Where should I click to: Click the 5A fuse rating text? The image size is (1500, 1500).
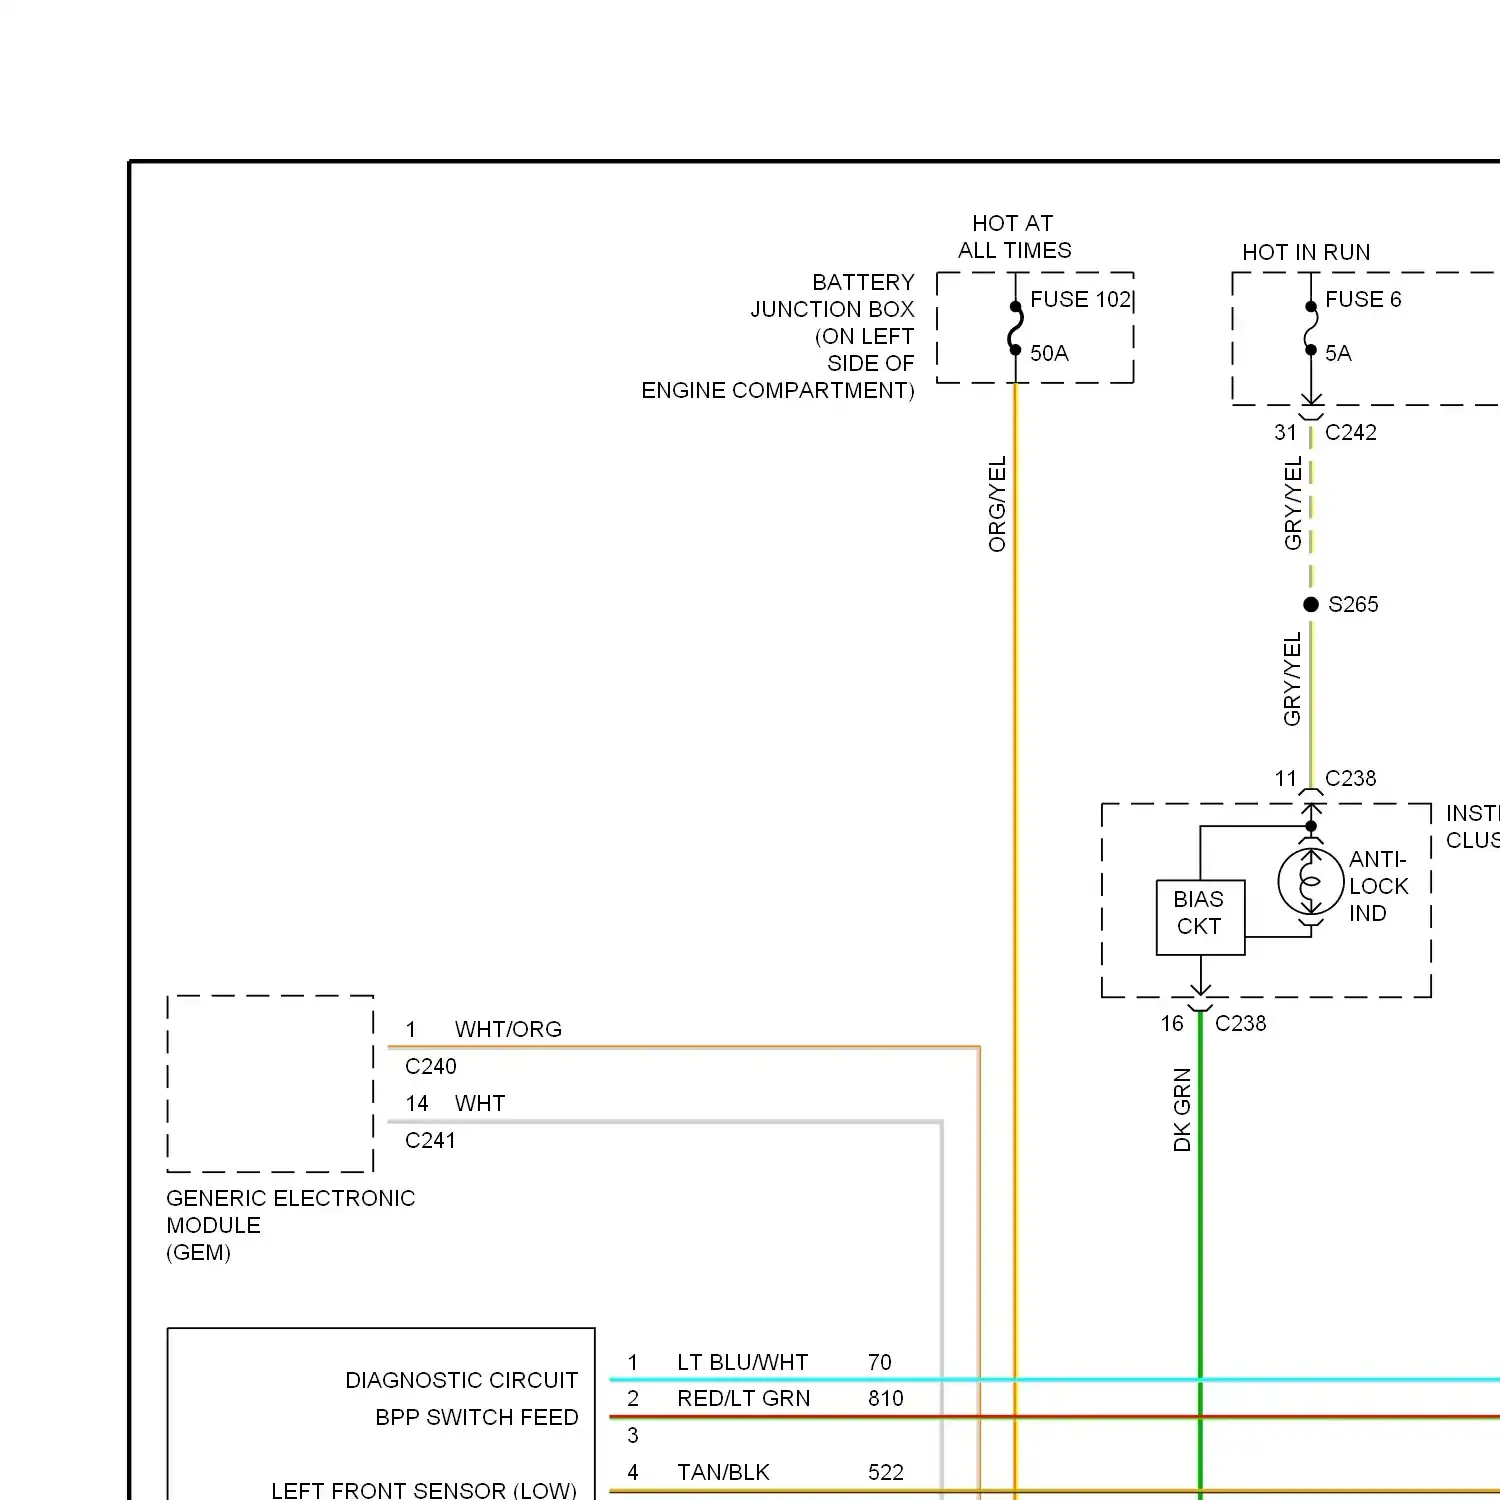[x=1338, y=353]
